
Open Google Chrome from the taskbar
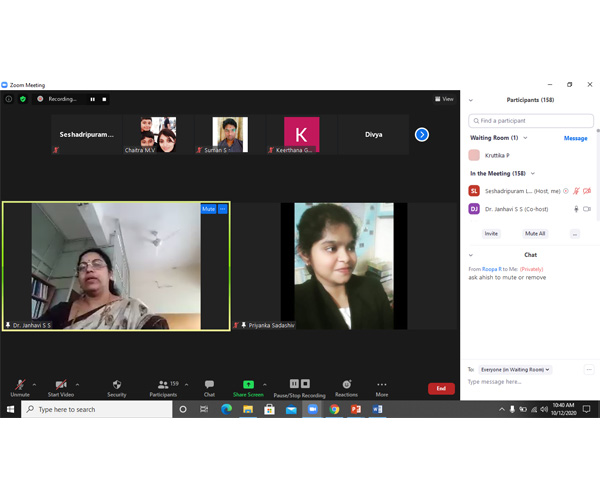click(334, 409)
